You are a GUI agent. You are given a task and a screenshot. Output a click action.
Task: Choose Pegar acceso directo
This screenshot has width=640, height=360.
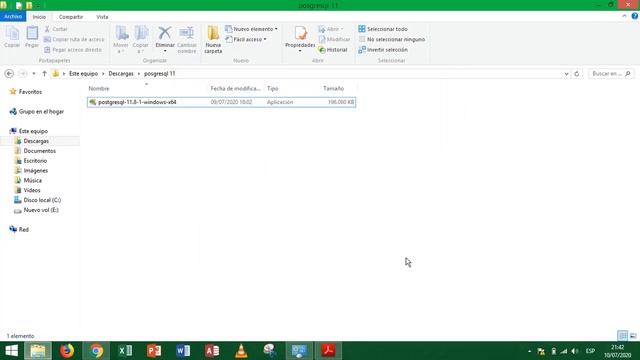coord(73,49)
